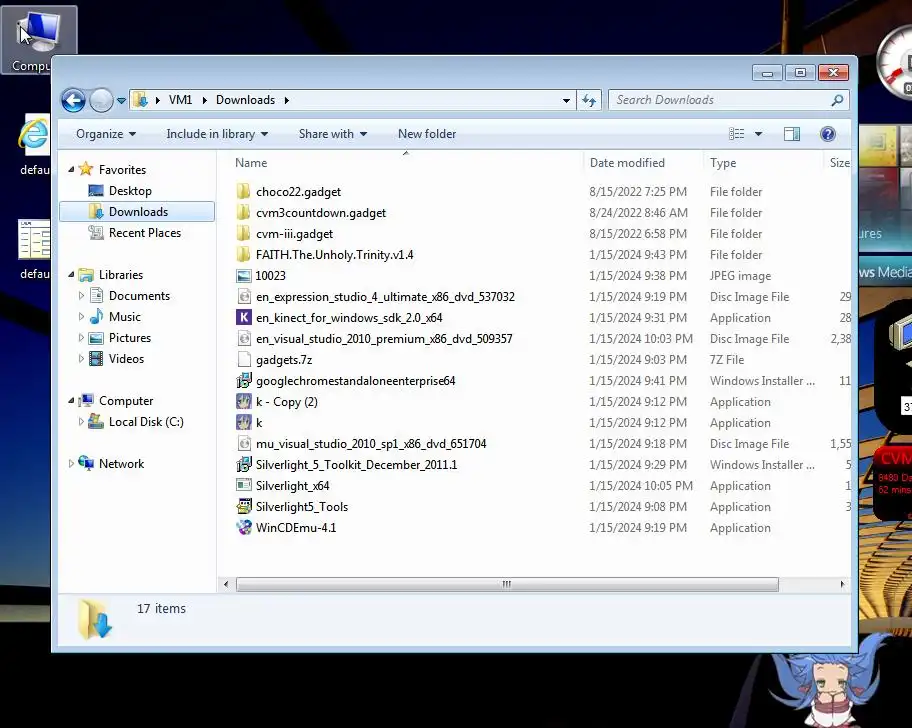Click VM1 in the address breadcrumb

180,100
